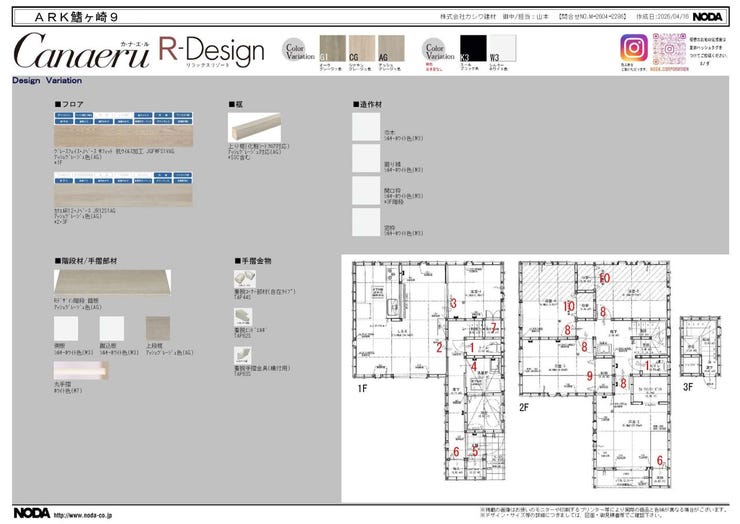Click the Canaeru brand logo
Screen dimensions: 740x524
pyautogui.click(x=82, y=51)
